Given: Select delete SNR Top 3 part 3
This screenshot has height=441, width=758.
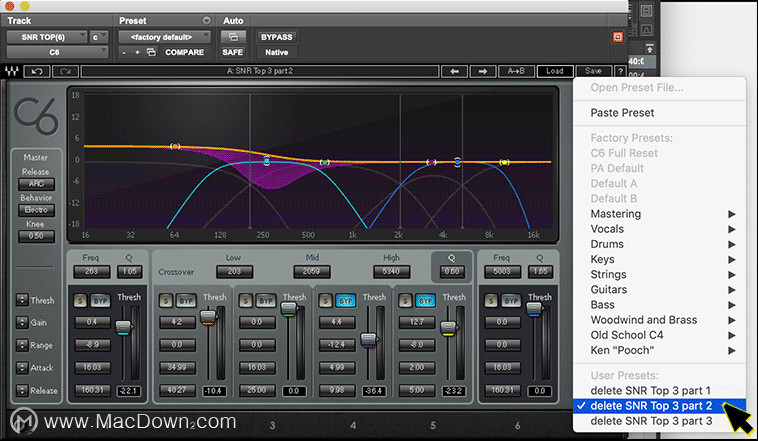Looking at the screenshot, I should point(659,421).
